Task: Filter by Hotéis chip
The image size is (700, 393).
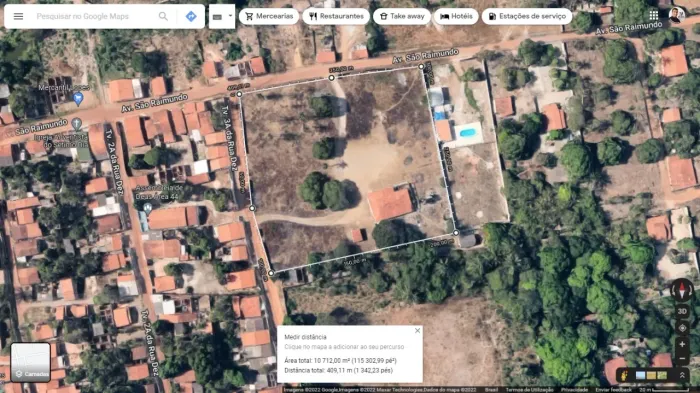Action: coord(456,17)
